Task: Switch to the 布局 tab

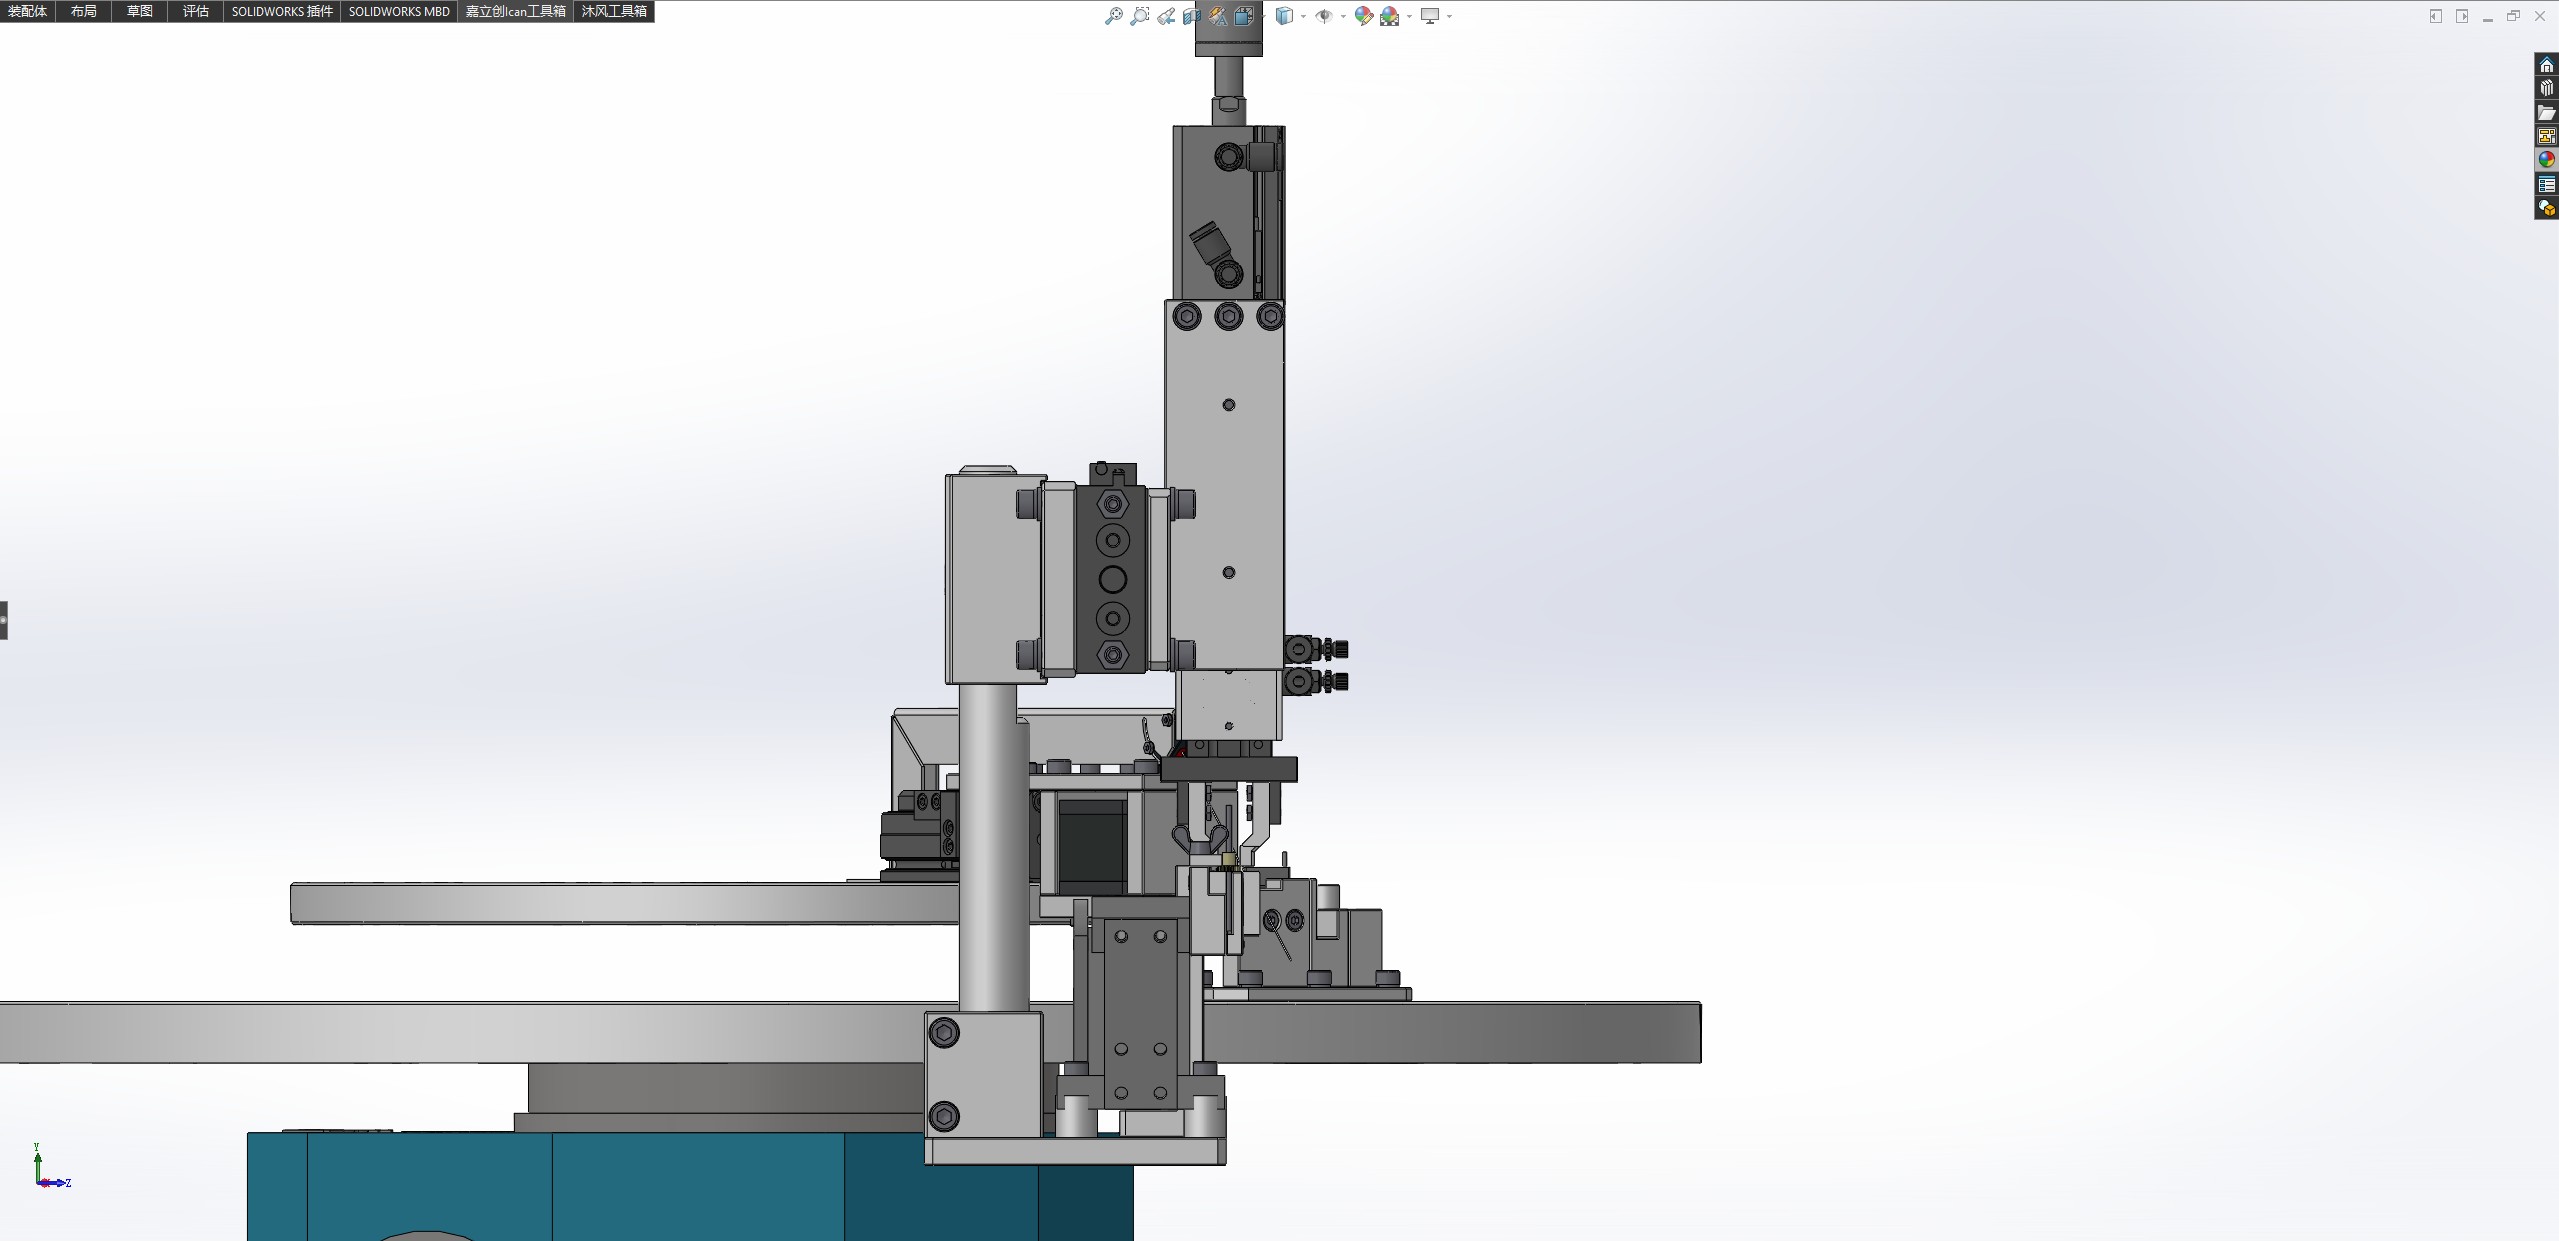Action: [83, 11]
